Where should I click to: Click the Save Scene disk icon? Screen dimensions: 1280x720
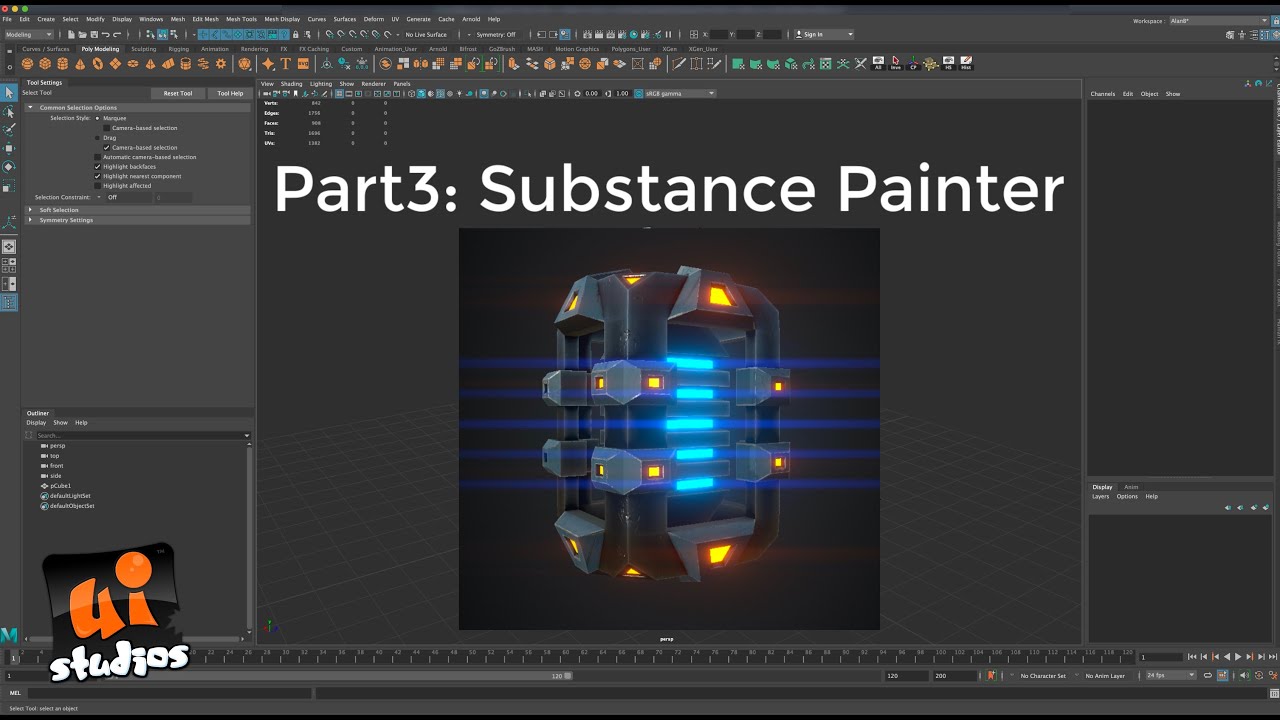(93, 35)
